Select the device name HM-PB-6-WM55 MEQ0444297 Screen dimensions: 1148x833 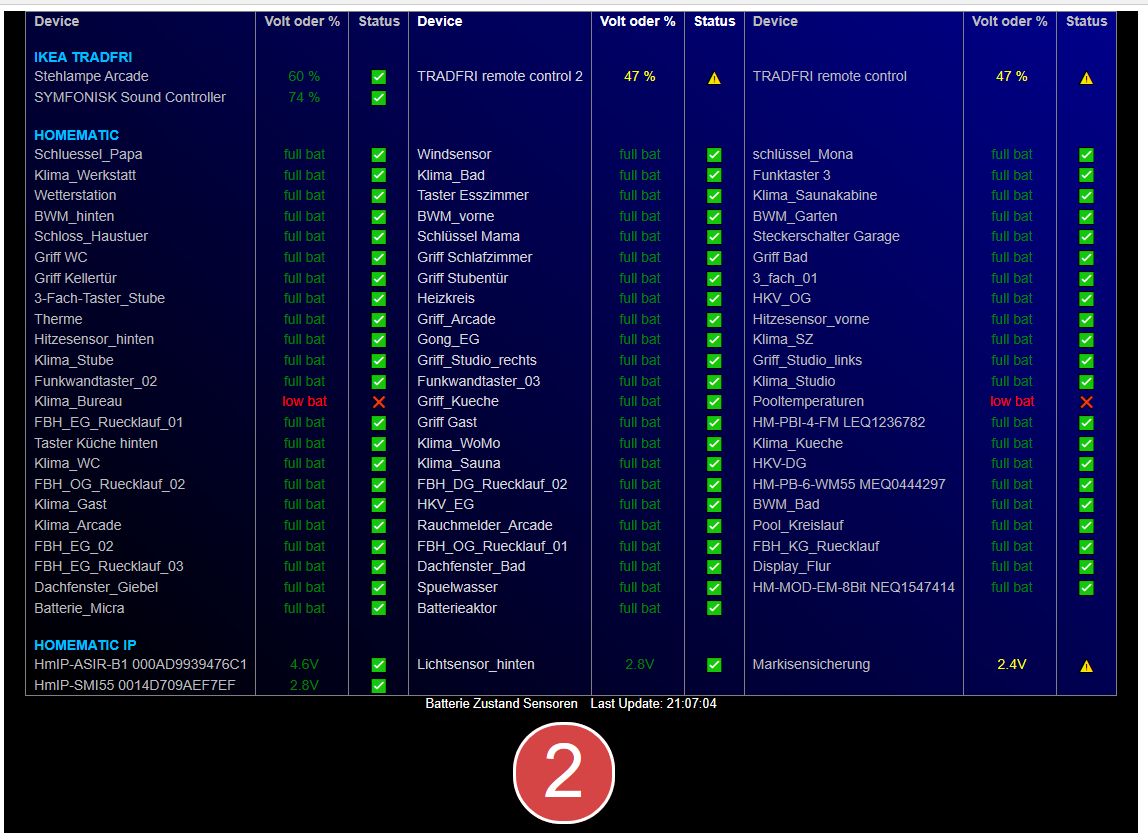[849, 484]
